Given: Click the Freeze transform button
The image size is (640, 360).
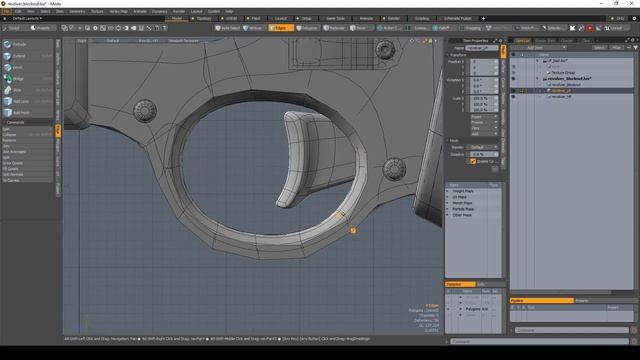Looking at the screenshot, I should coord(484,122).
